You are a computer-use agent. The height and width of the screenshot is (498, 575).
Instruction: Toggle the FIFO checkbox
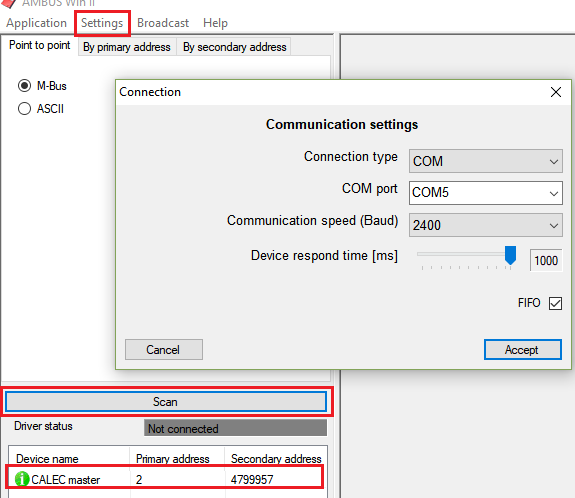point(555,303)
